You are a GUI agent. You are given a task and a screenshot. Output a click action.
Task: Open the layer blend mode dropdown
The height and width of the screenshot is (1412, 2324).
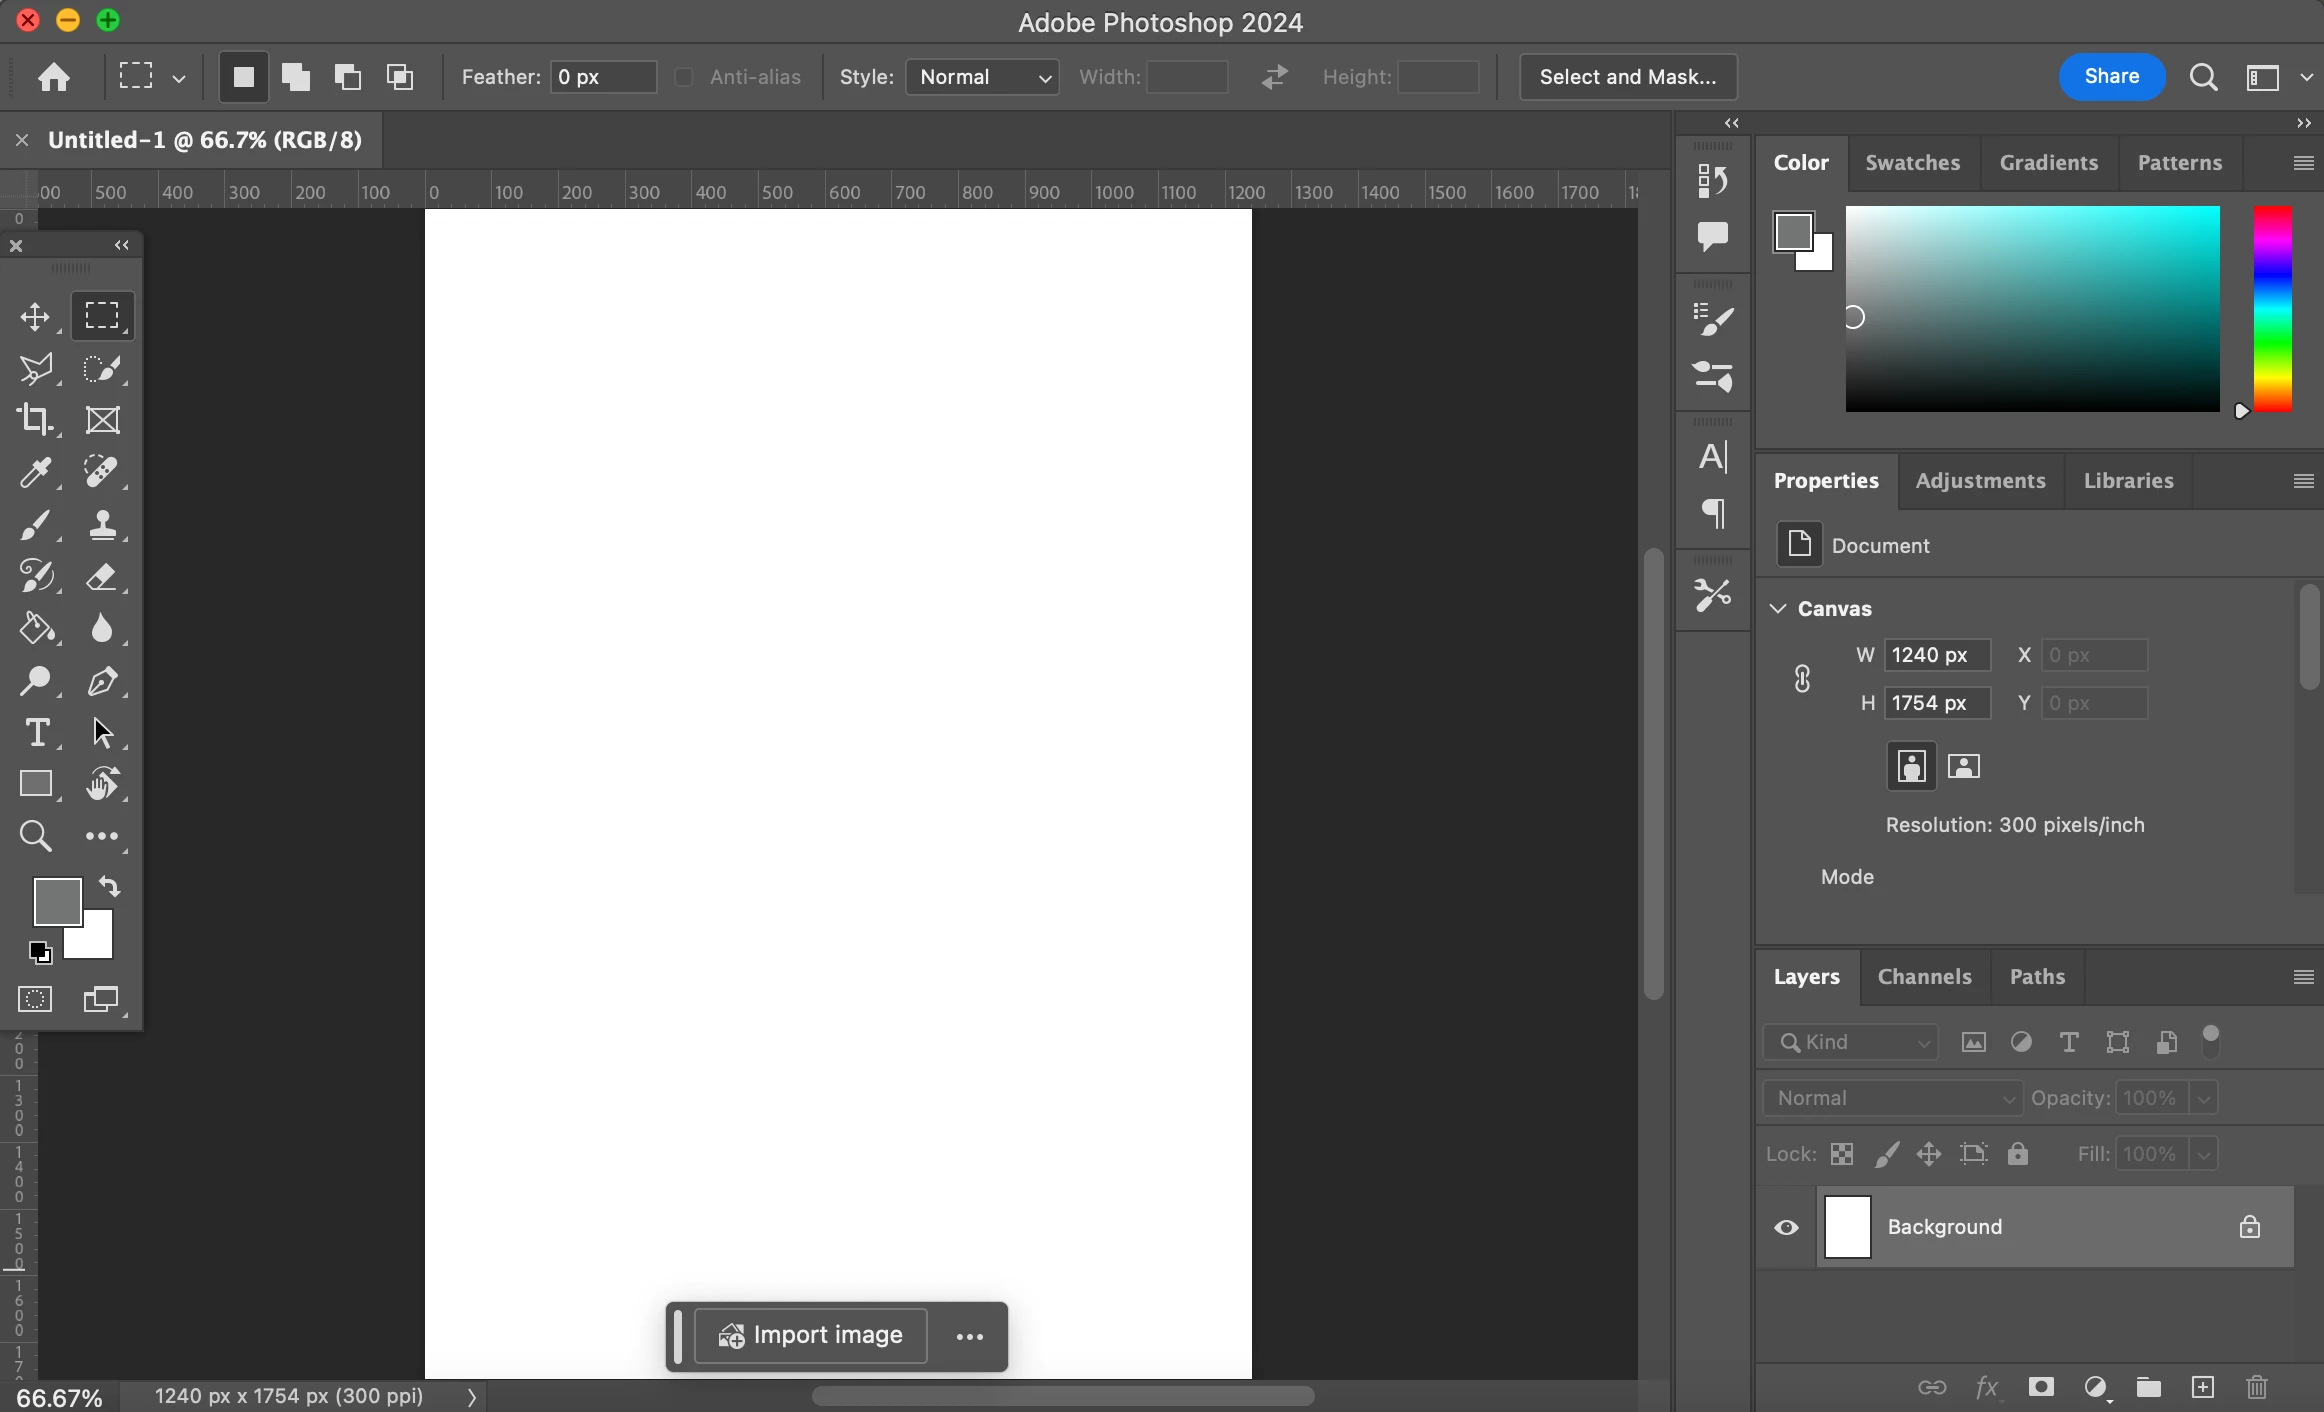pos(1892,1098)
